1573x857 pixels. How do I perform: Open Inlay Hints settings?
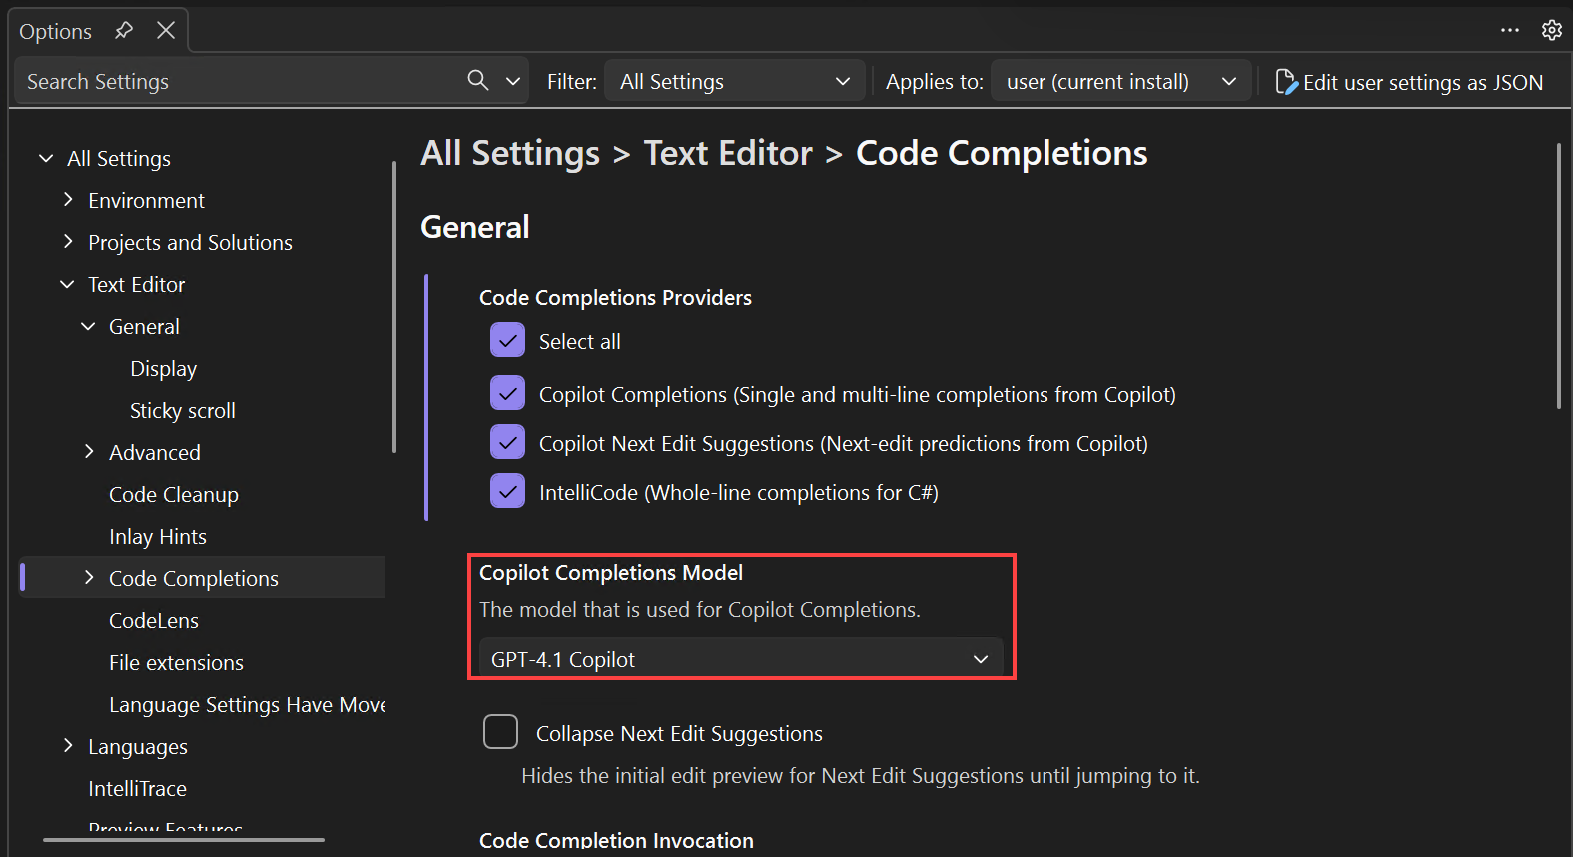point(158,537)
